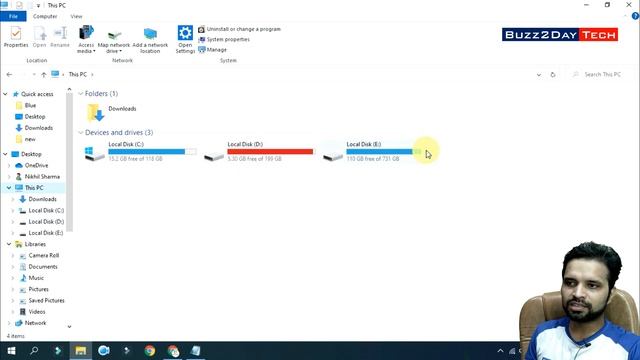
Task: Select Local Disk (D:) in the navigation tree
Action: tap(46, 222)
